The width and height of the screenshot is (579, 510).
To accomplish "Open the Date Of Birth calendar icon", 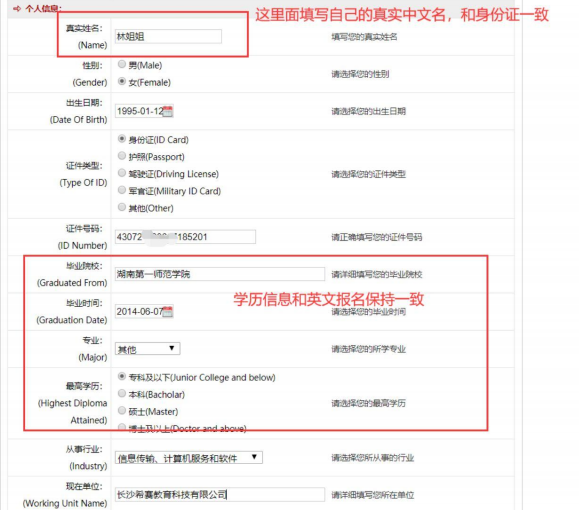I will 168,111.
